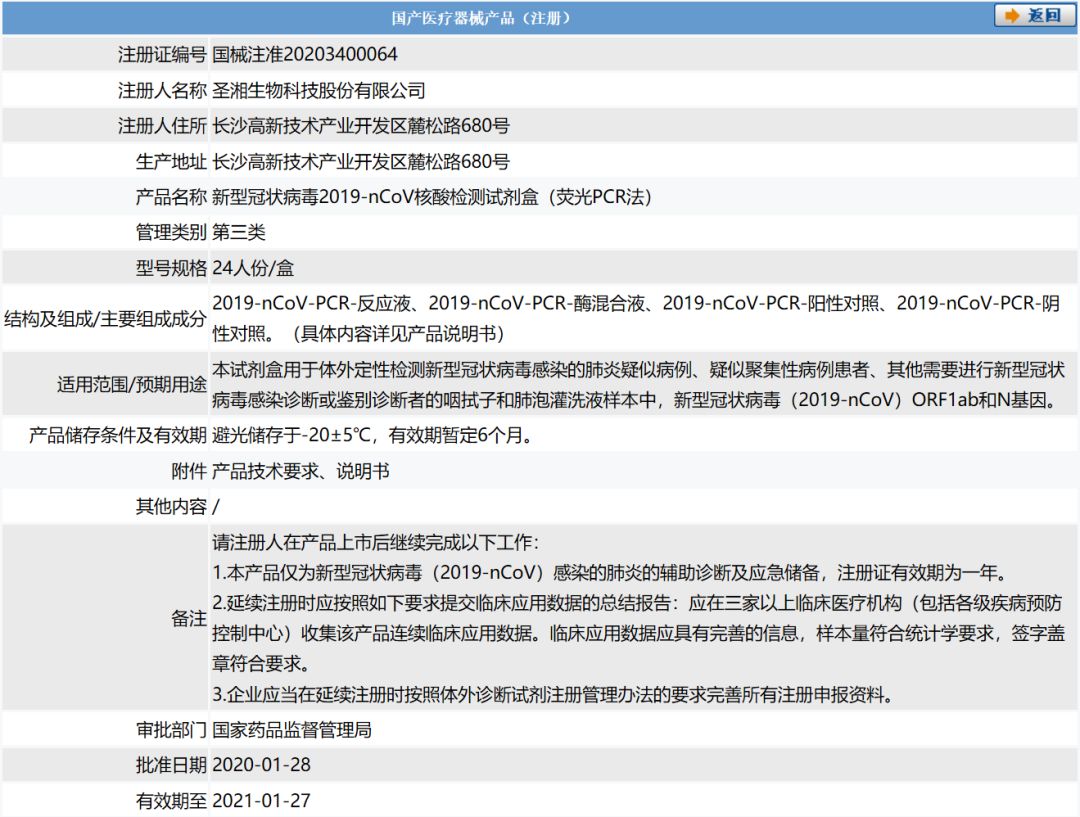Click expiry date 2021-01-27
The image size is (1080, 817).
pos(262,801)
